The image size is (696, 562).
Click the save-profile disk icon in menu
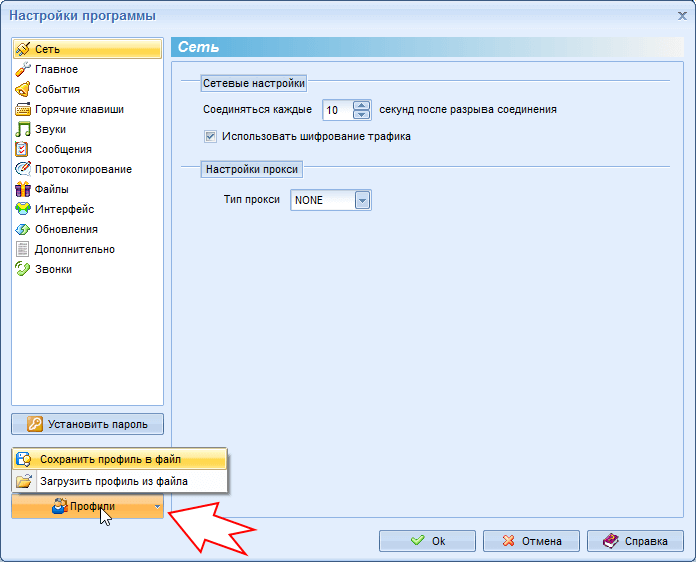coord(24,459)
